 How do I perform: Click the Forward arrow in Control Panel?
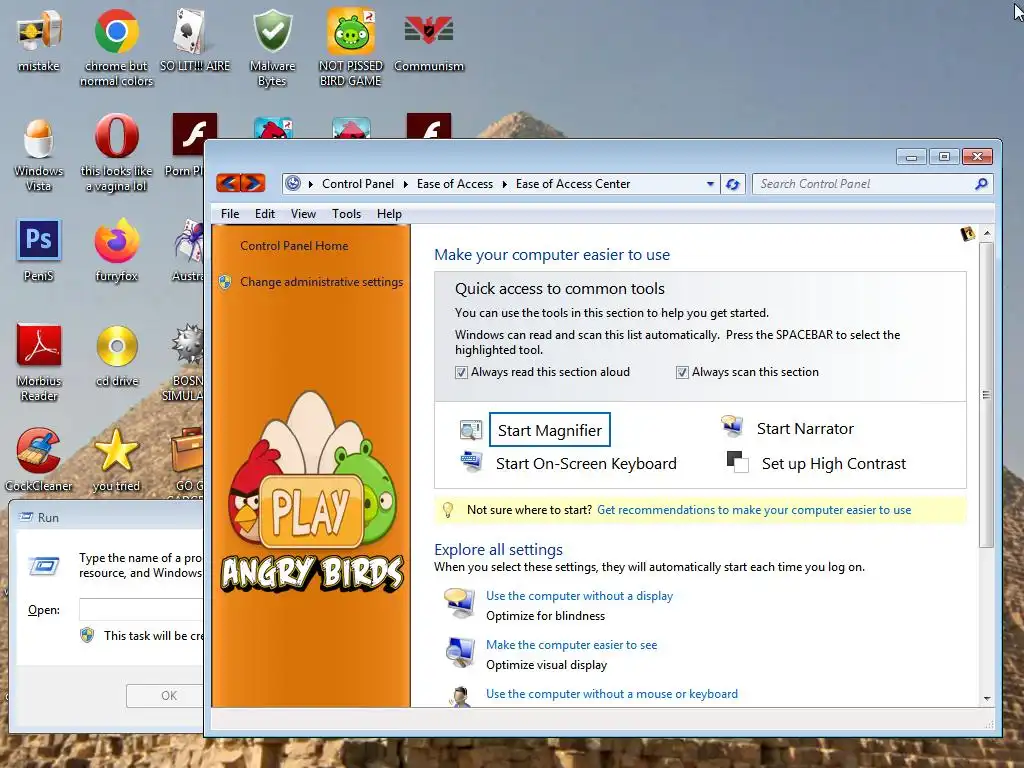point(253,184)
